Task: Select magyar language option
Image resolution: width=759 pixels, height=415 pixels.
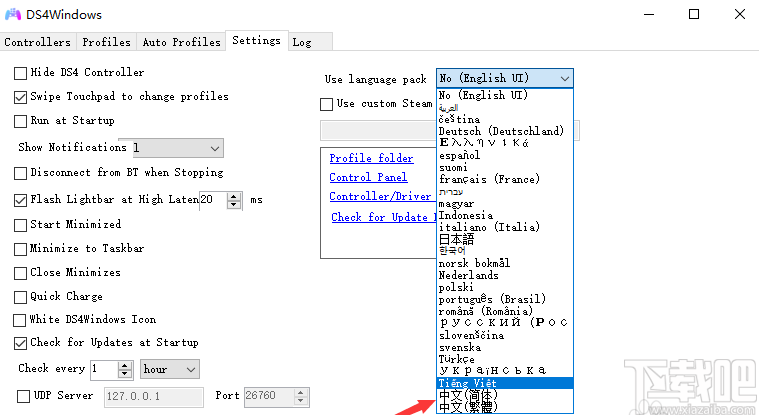Action: tap(505, 203)
